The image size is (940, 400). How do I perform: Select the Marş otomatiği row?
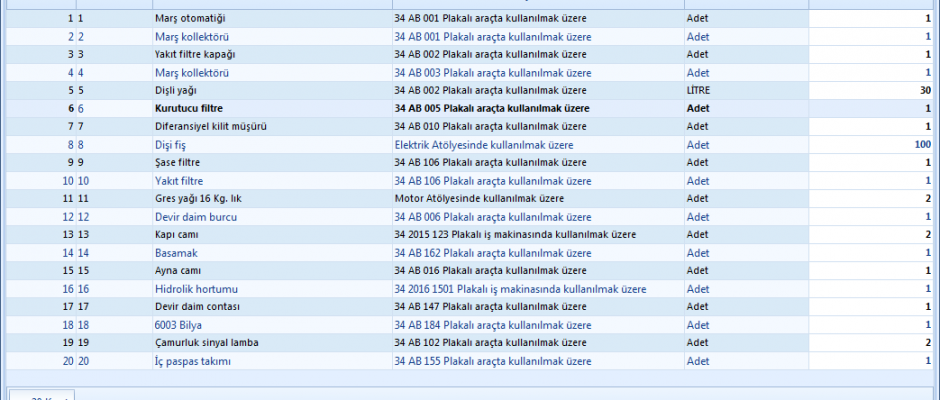(191, 19)
